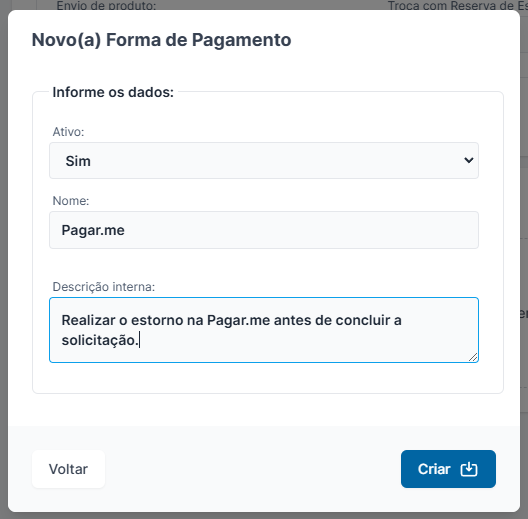
Task: Click the Informe os dados: legend
Action: tap(113, 92)
